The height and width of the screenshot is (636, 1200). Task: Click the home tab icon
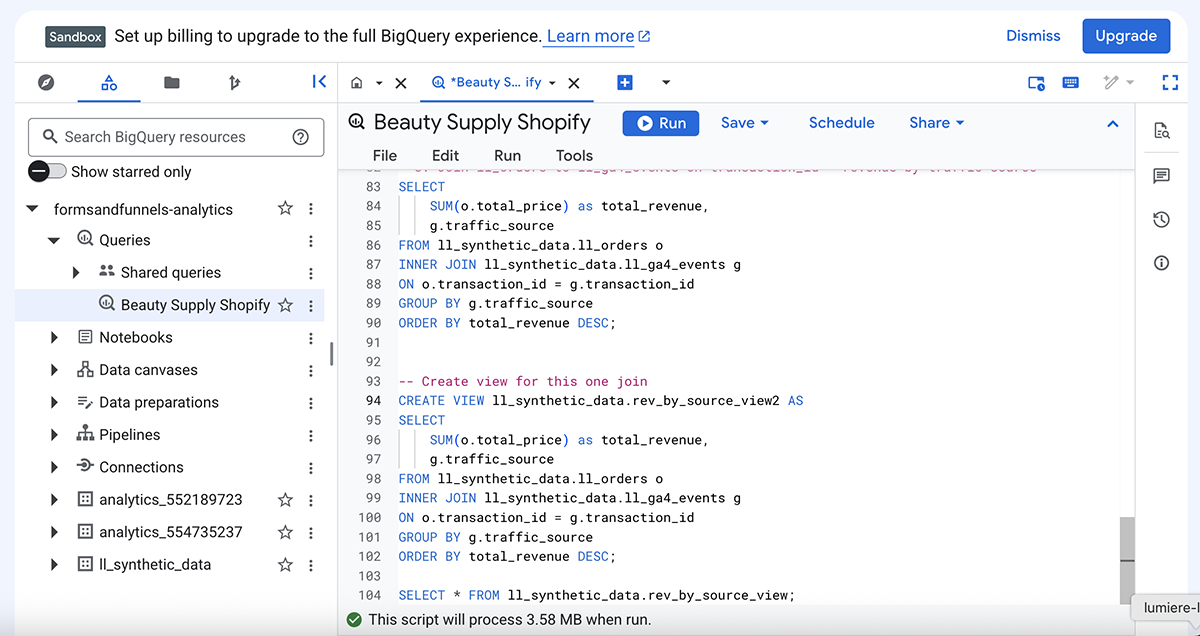point(356,83)
